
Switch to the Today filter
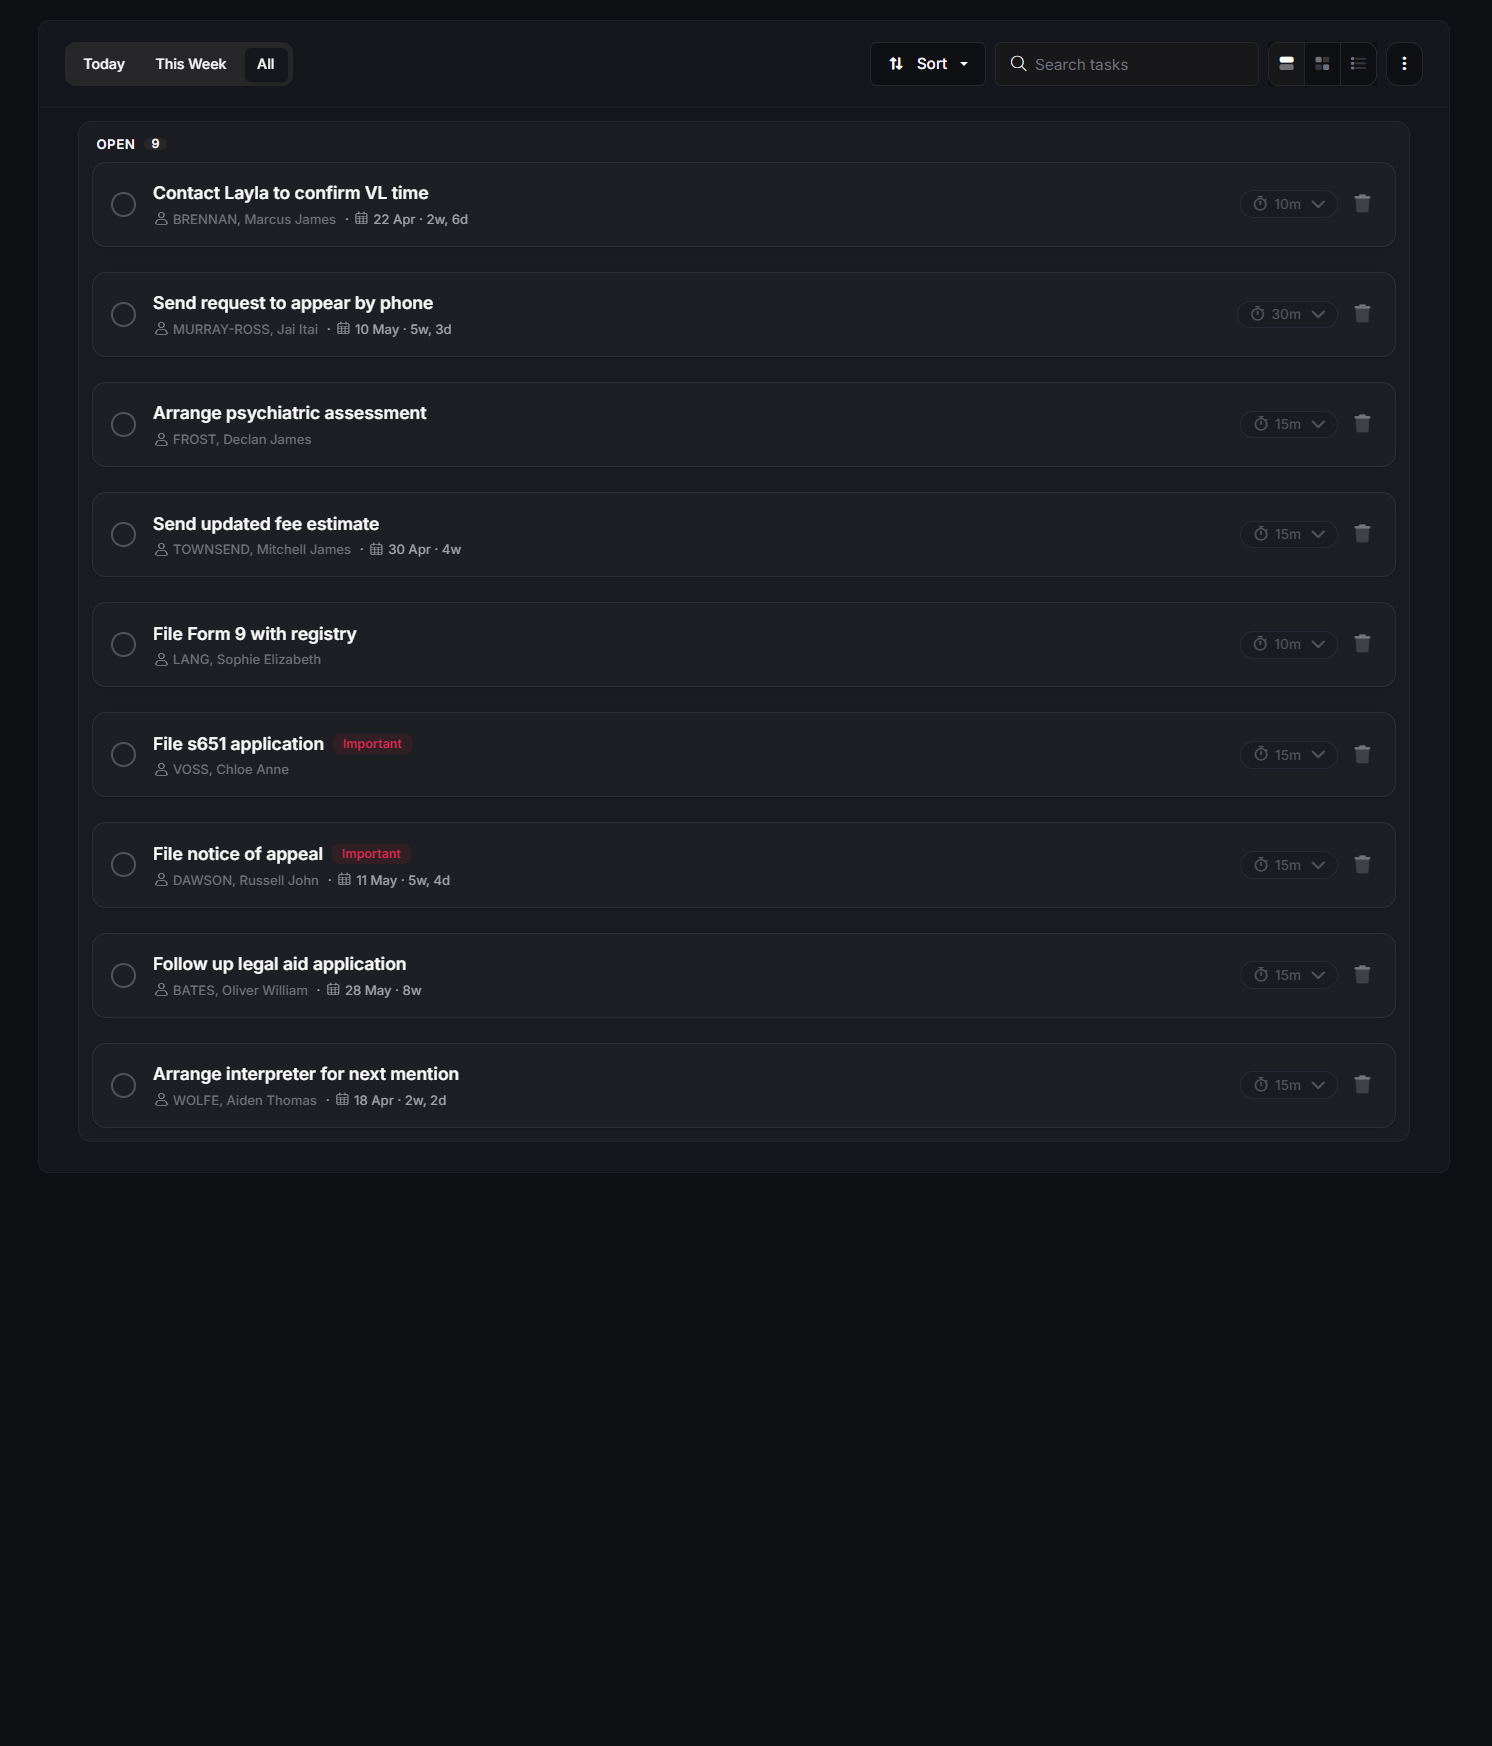pos(103,63)
